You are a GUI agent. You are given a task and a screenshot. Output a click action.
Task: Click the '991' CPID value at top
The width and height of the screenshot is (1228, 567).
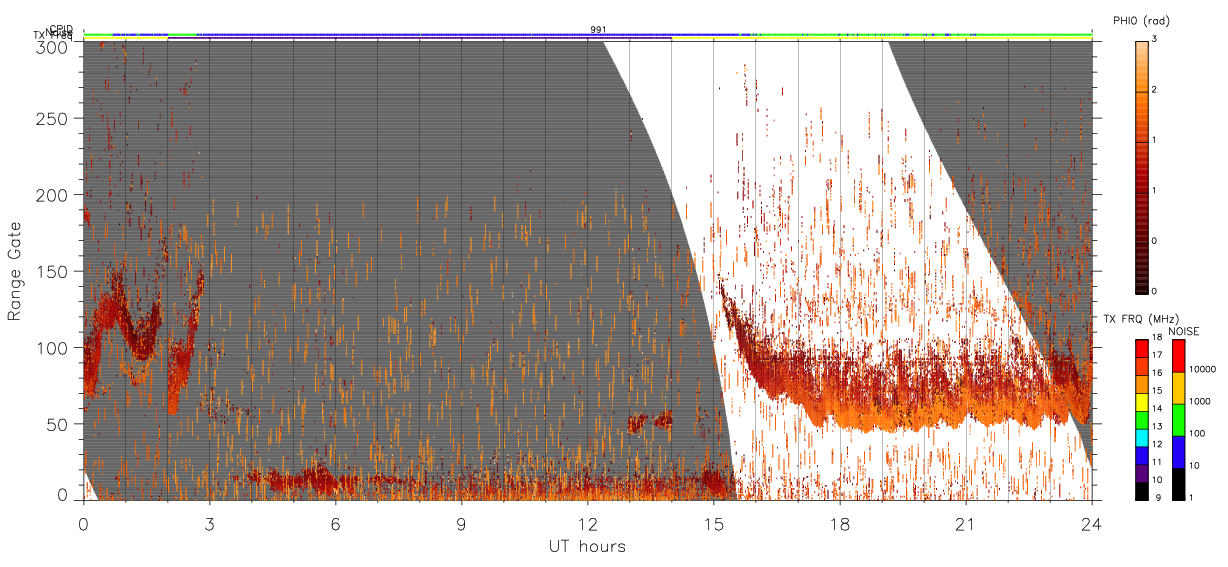click(x=598, y=30)
